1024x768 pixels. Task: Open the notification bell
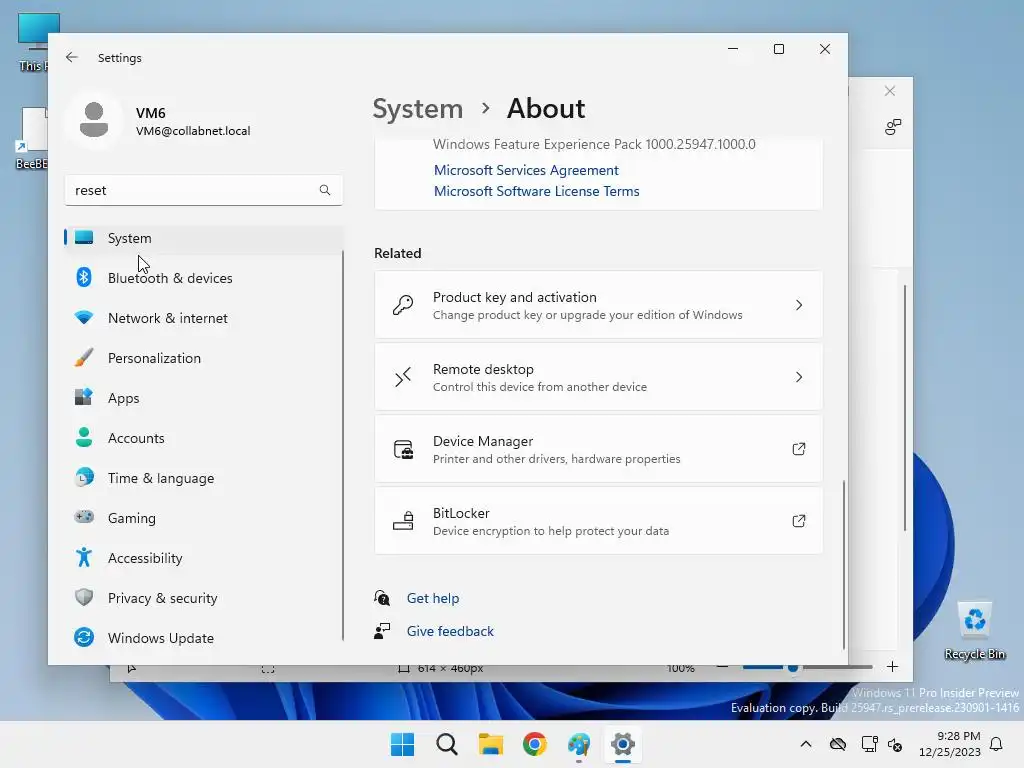click(996, 744)
